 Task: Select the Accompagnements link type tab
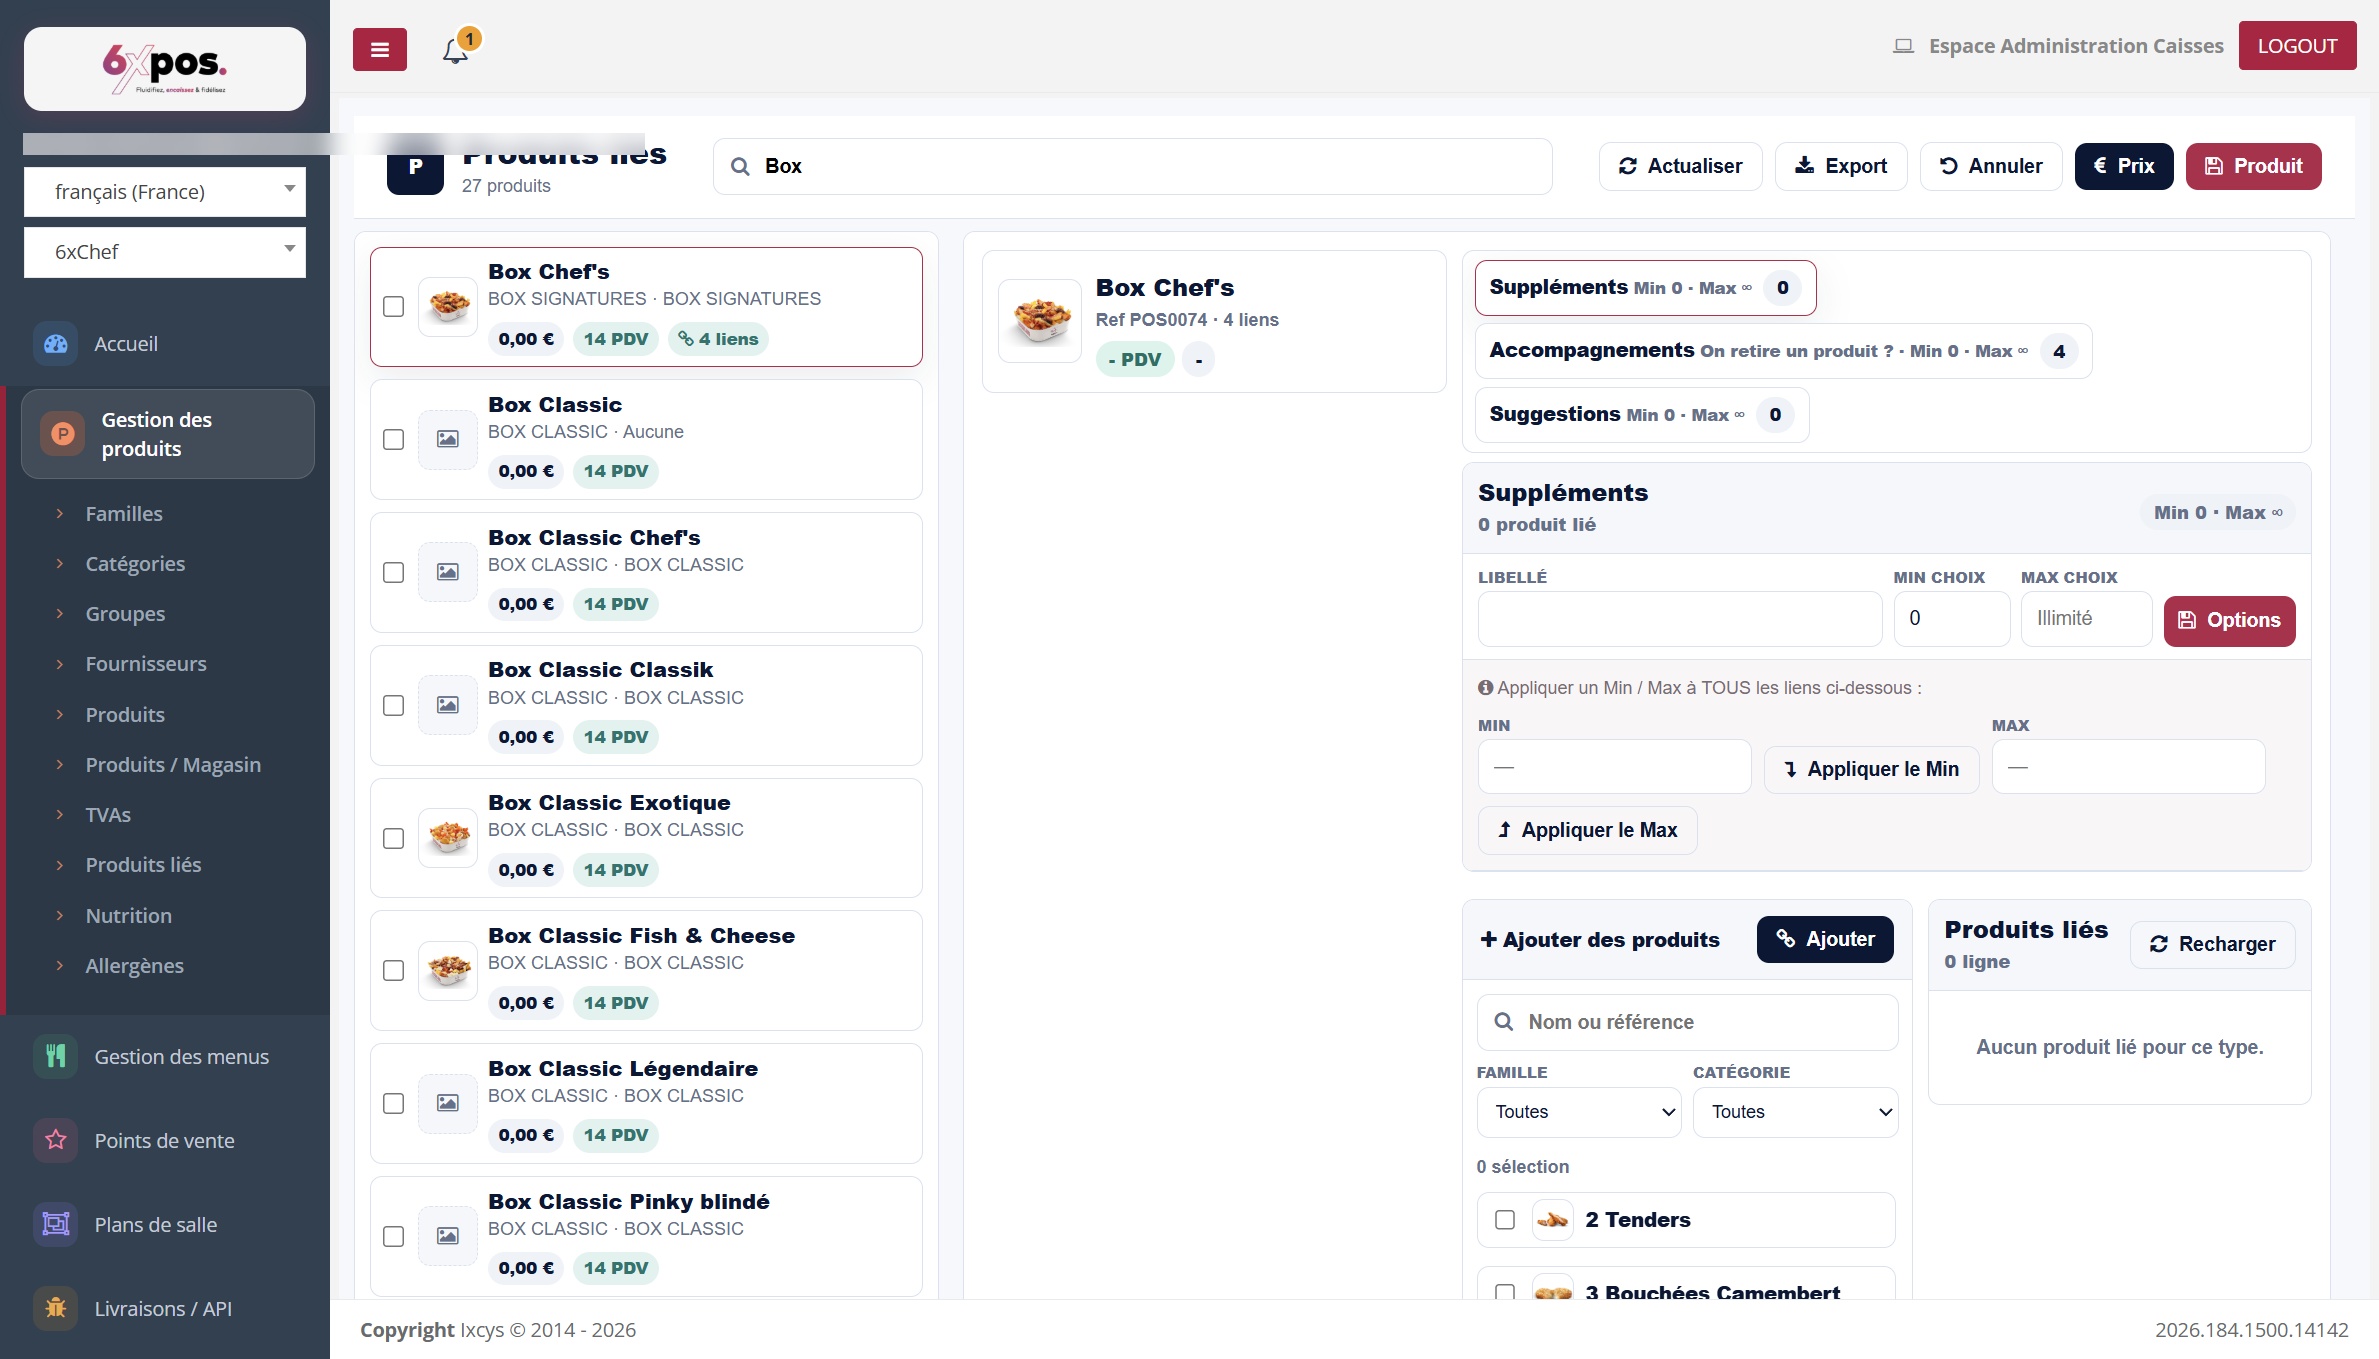1783,351
